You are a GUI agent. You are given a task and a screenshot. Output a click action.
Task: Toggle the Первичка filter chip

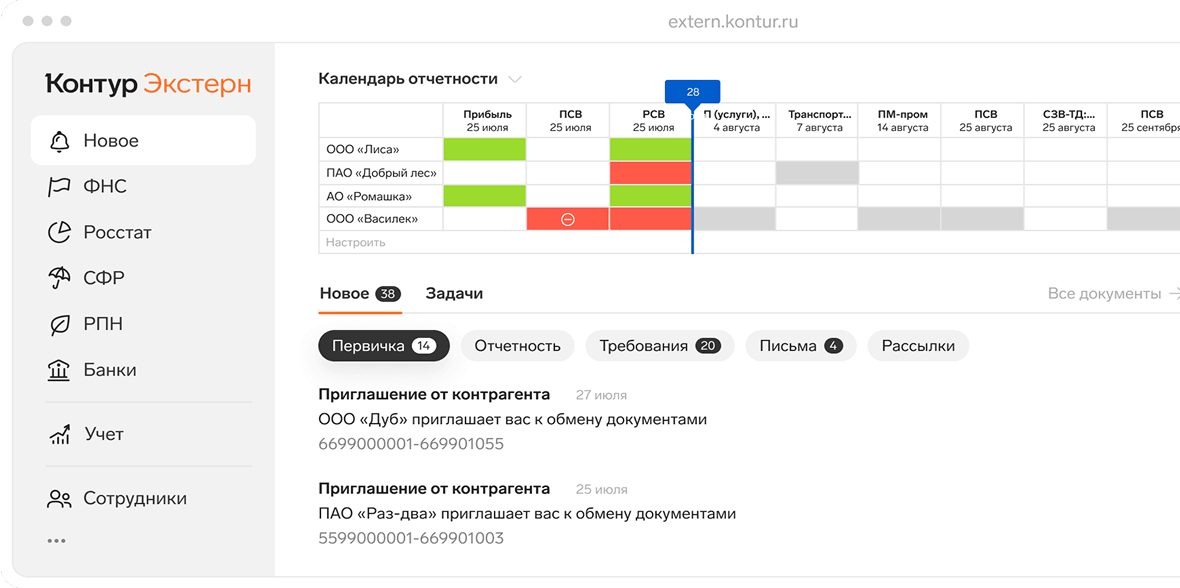point(384,346)
